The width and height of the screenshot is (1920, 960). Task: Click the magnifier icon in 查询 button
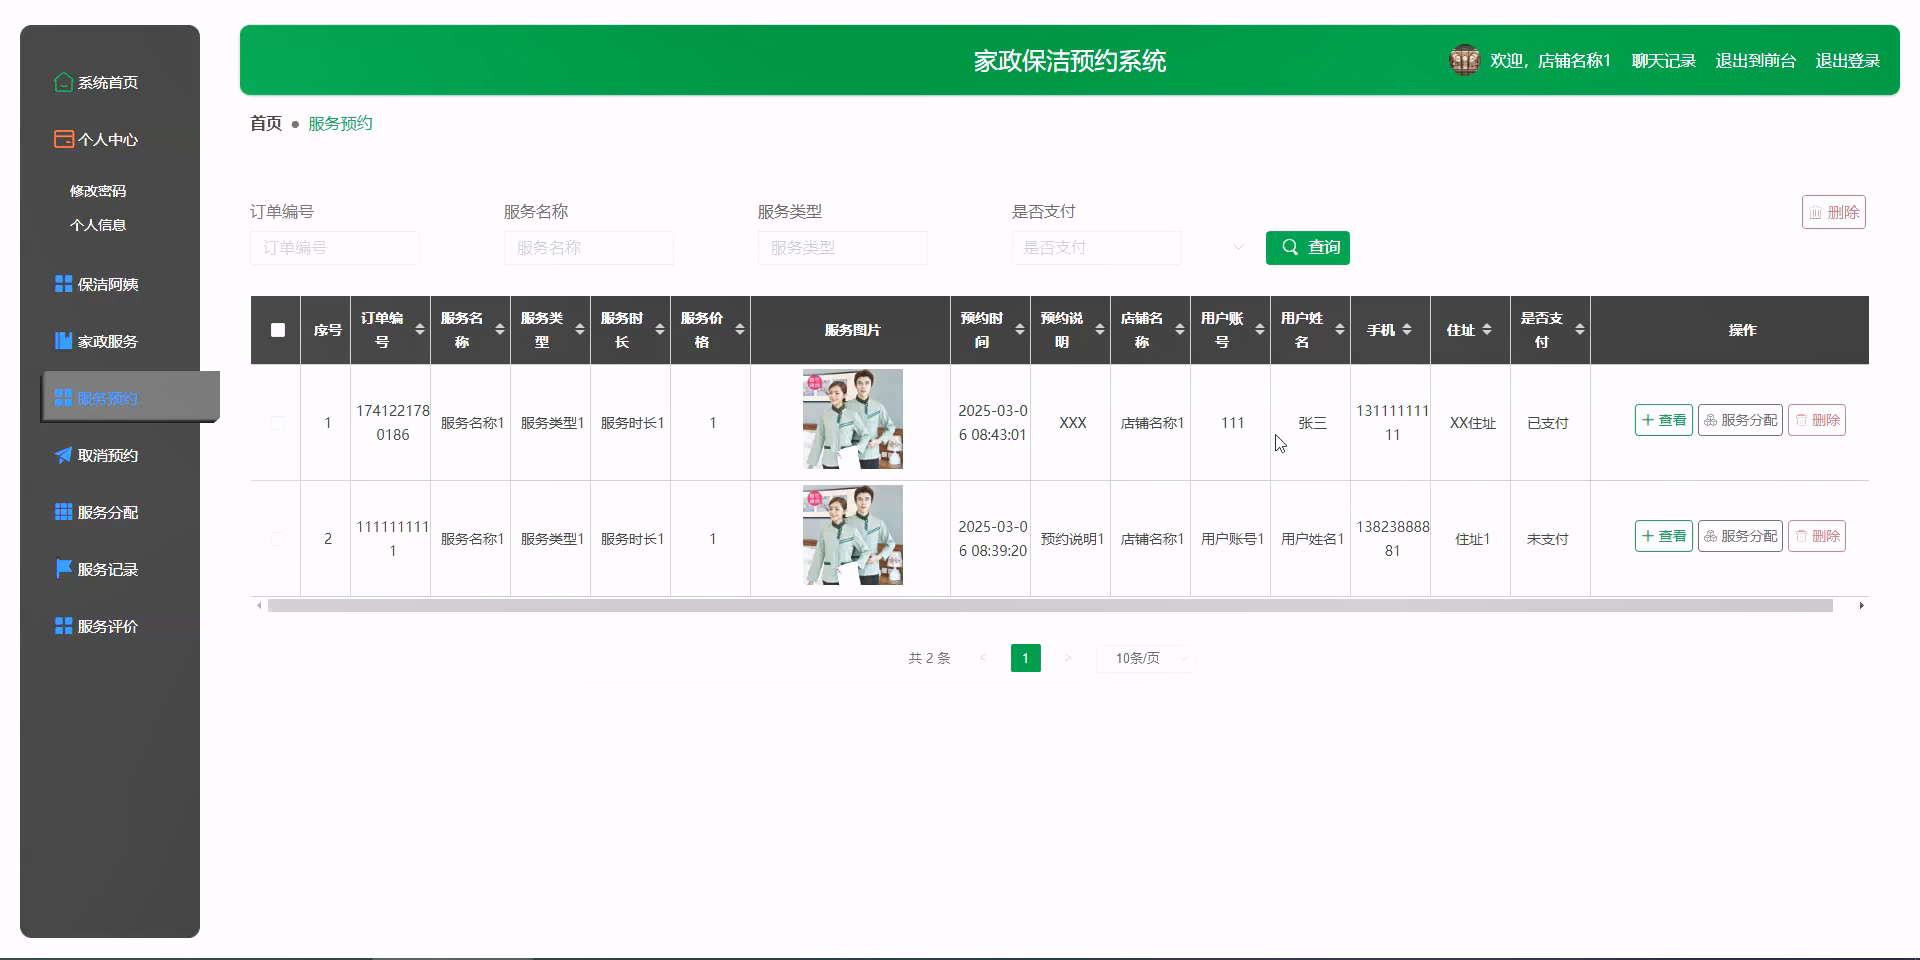point(1291,247)
